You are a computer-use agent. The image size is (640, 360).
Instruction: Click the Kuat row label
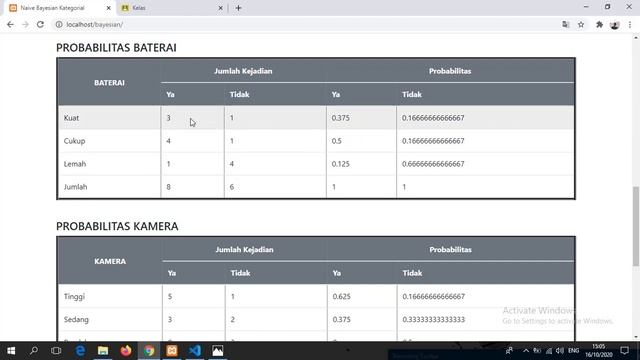pos(71,118)
